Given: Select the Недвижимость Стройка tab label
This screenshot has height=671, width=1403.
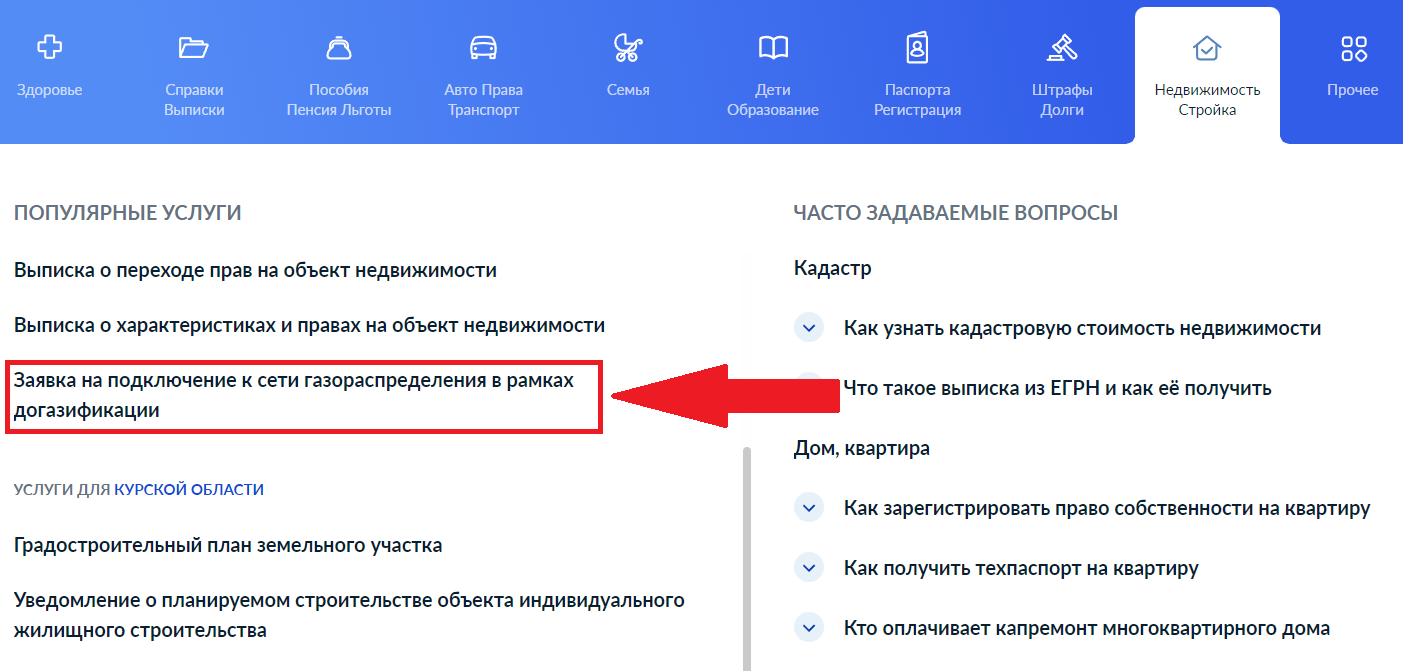Looking at the screenshot, I should tap(1207, 100).
